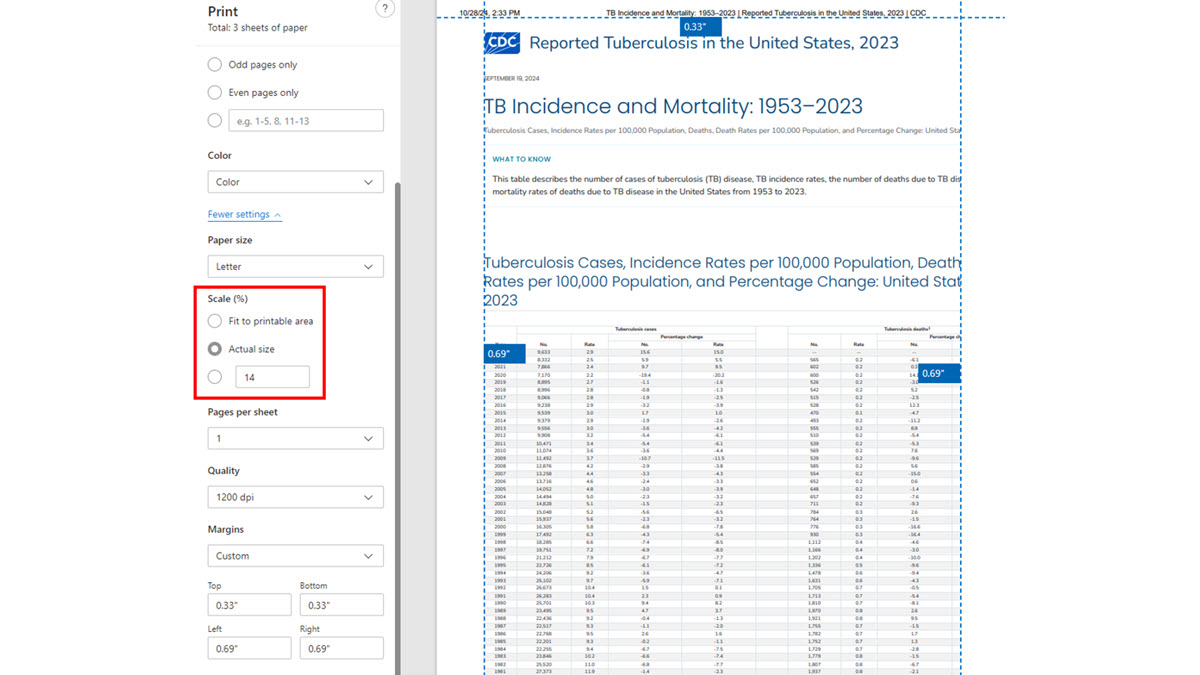The width and height of the screenshot is (1200, 675).
Task: Click the Left margin field
Action: 249,648
